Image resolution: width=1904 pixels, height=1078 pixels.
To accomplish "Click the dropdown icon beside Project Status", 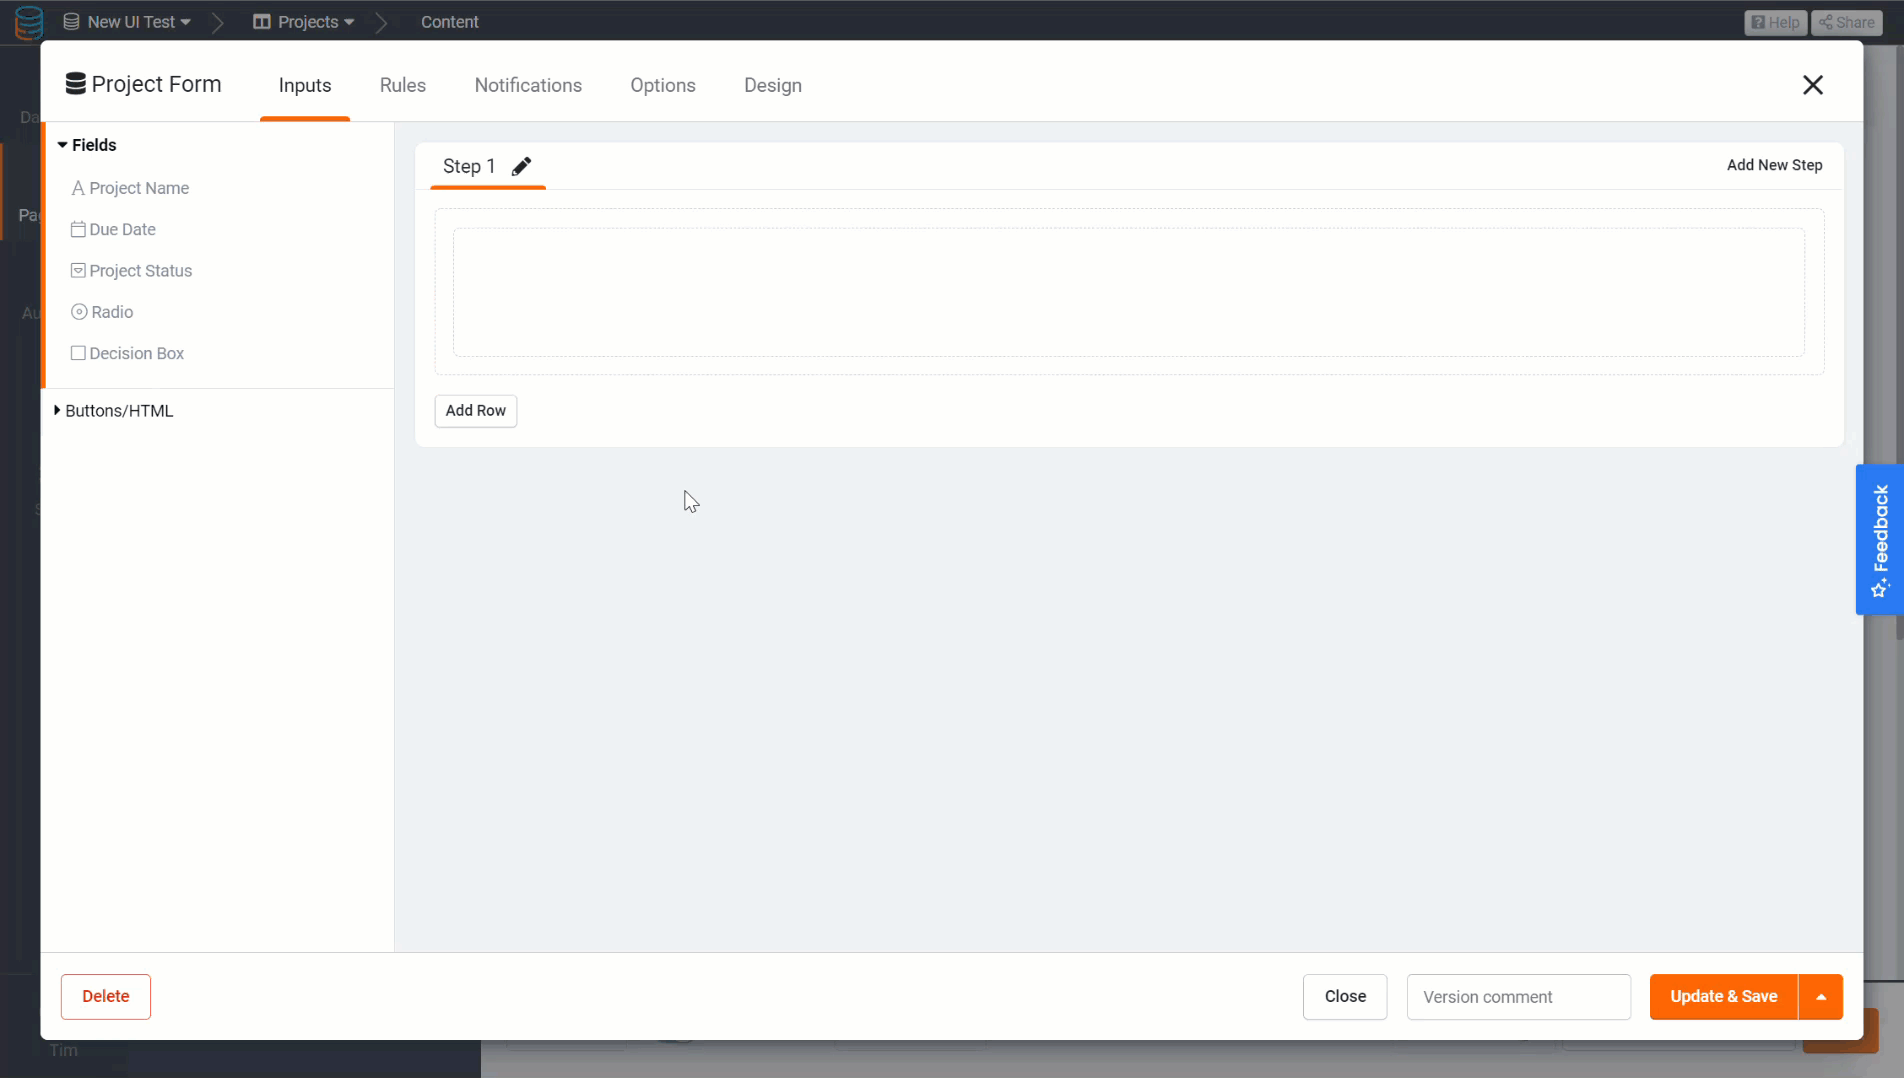I will pos(78,271).
